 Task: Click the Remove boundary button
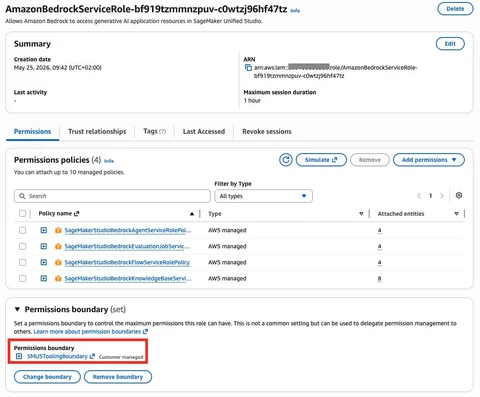118,377
